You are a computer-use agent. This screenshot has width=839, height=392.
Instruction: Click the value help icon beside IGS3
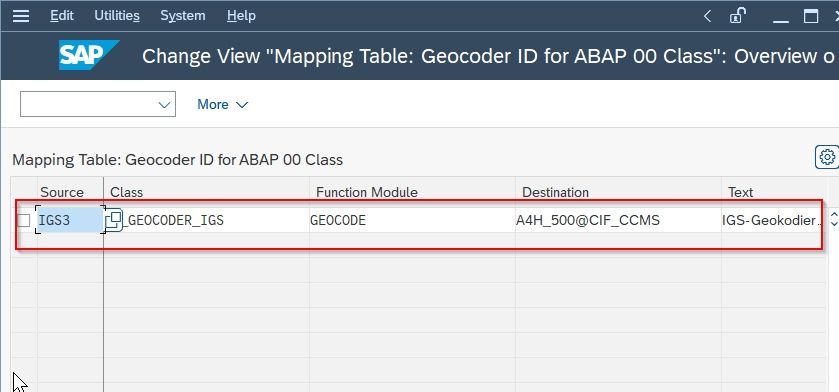(x=114, y=220)
